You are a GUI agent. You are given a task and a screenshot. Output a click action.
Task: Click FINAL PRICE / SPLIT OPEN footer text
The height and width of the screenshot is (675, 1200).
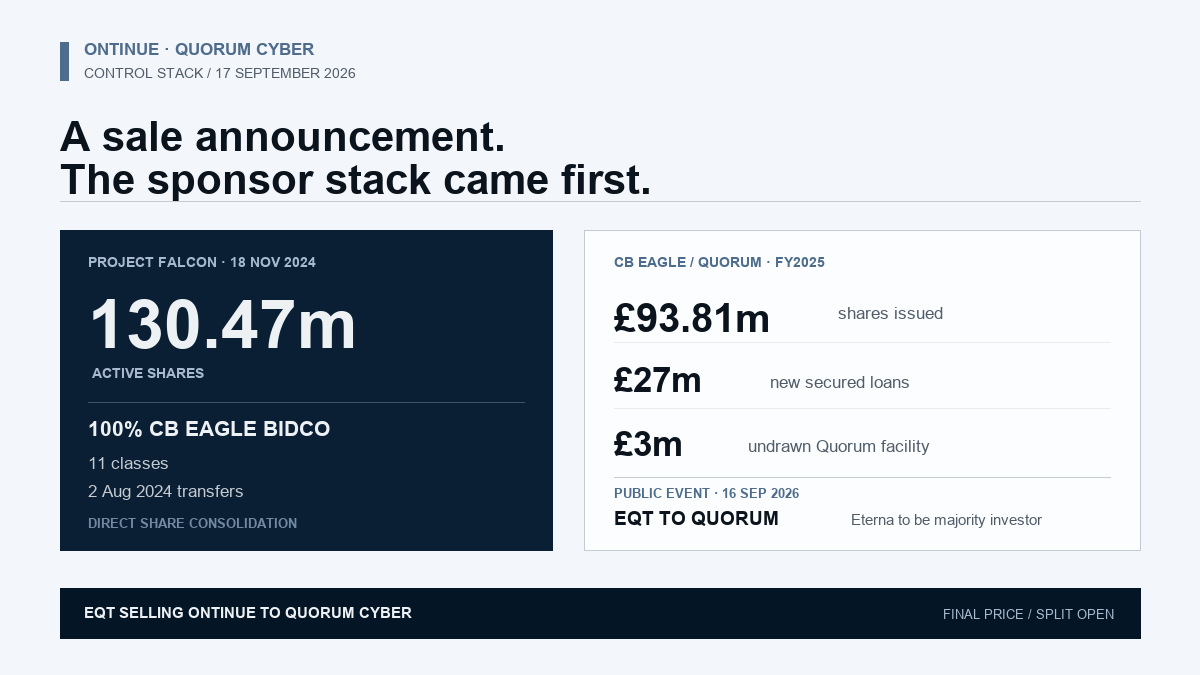point(1028,614)
